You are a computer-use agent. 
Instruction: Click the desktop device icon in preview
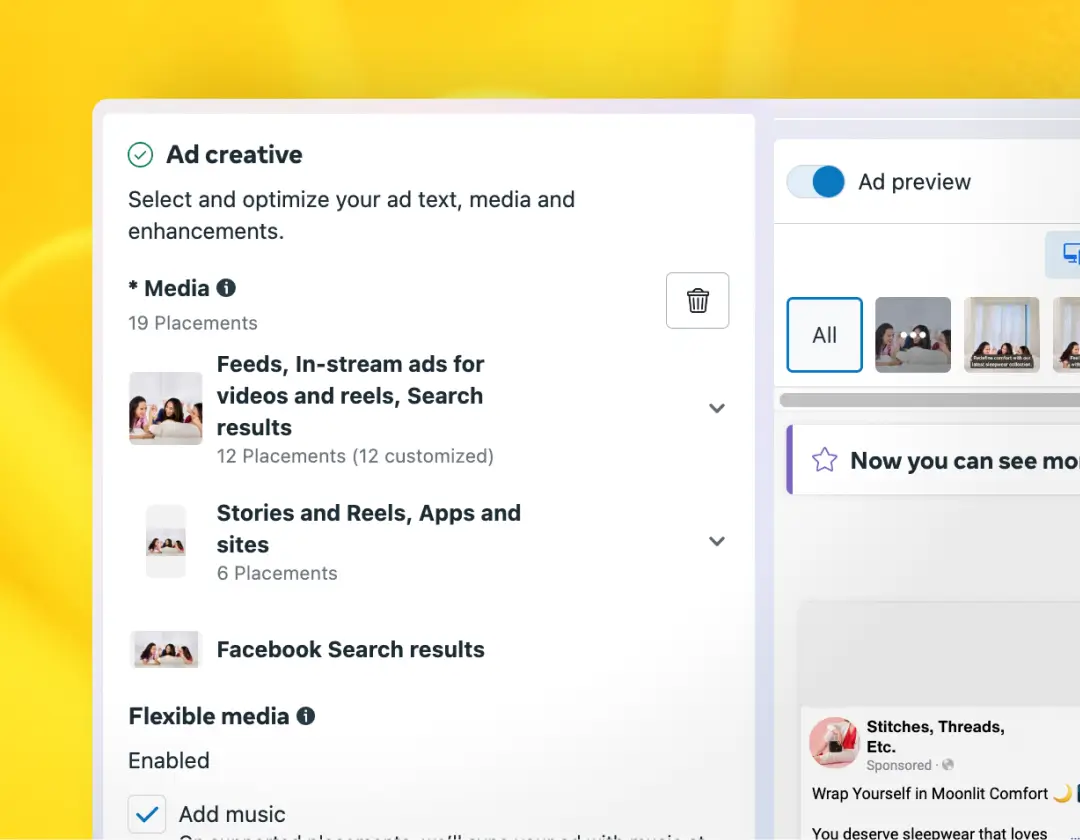coord(1070,254)
